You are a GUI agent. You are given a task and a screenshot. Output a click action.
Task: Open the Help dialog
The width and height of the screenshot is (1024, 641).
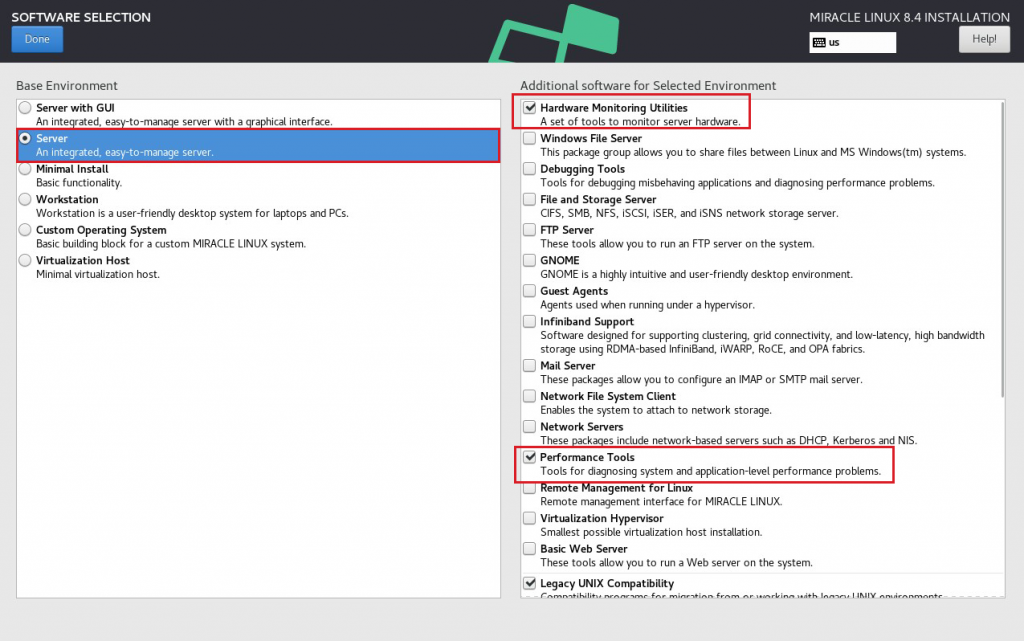(984, 38)
